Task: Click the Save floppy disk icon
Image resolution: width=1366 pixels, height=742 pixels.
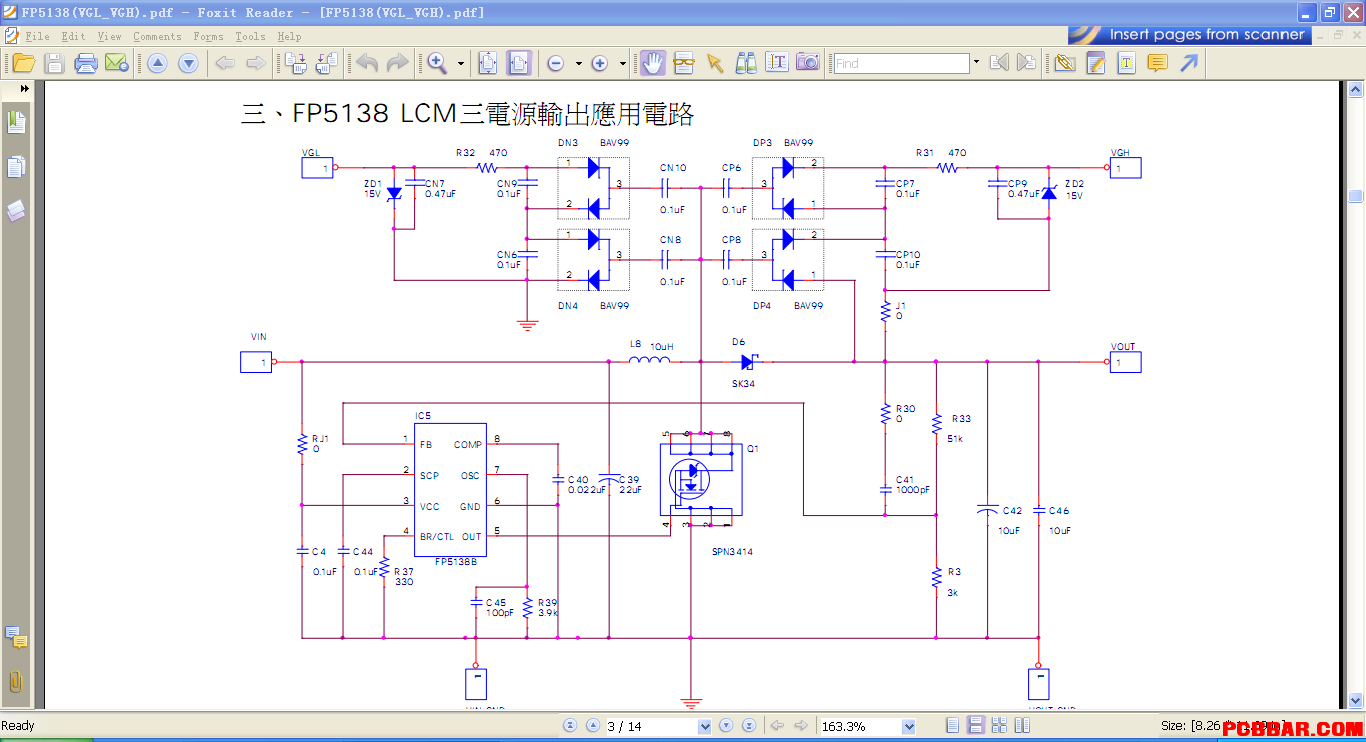Action: coord(55,63)
